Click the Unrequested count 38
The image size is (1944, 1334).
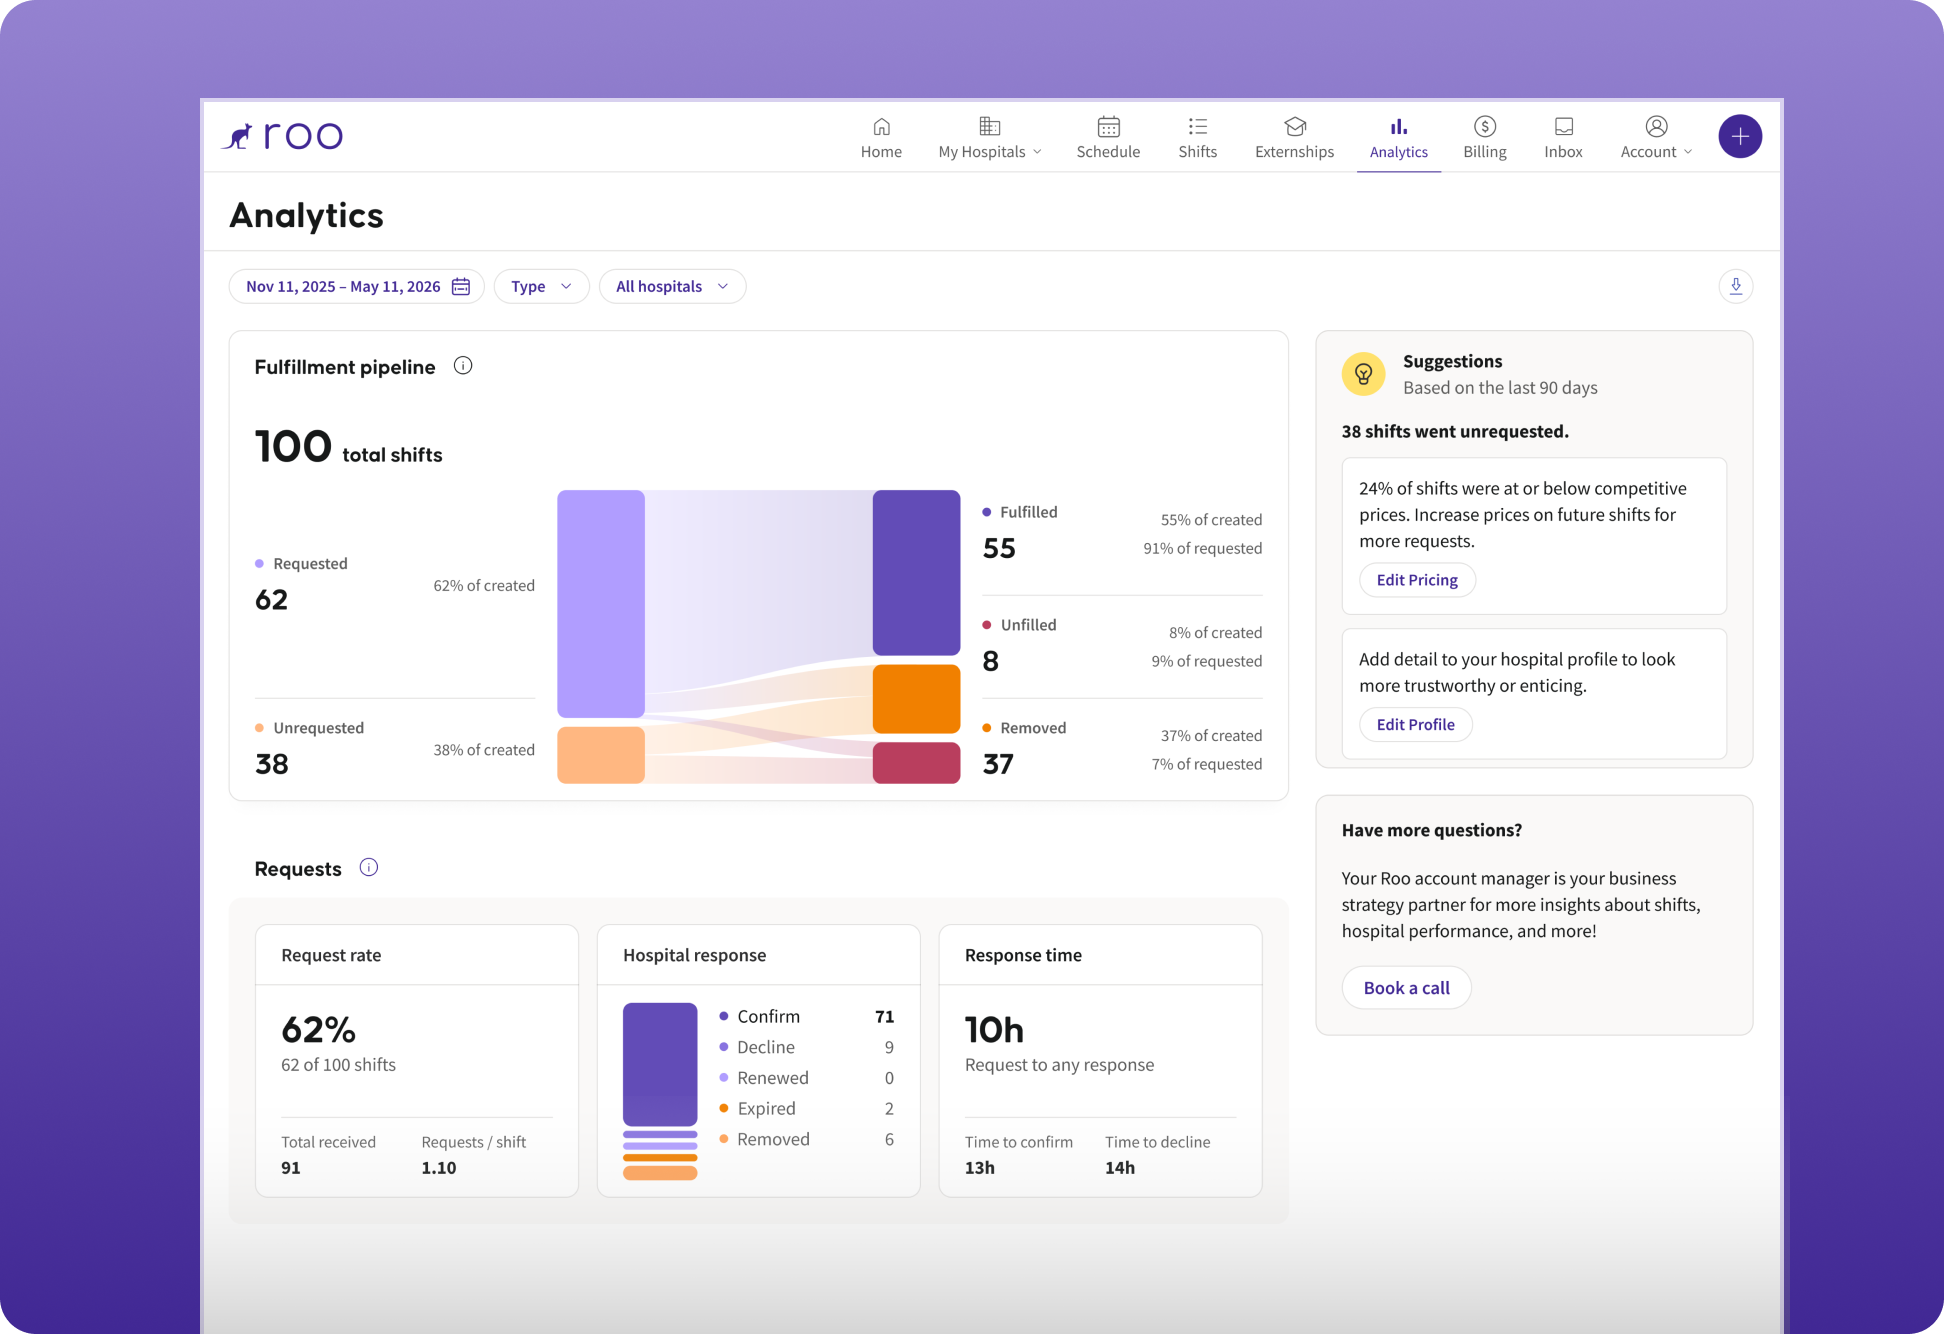[272, 764]
